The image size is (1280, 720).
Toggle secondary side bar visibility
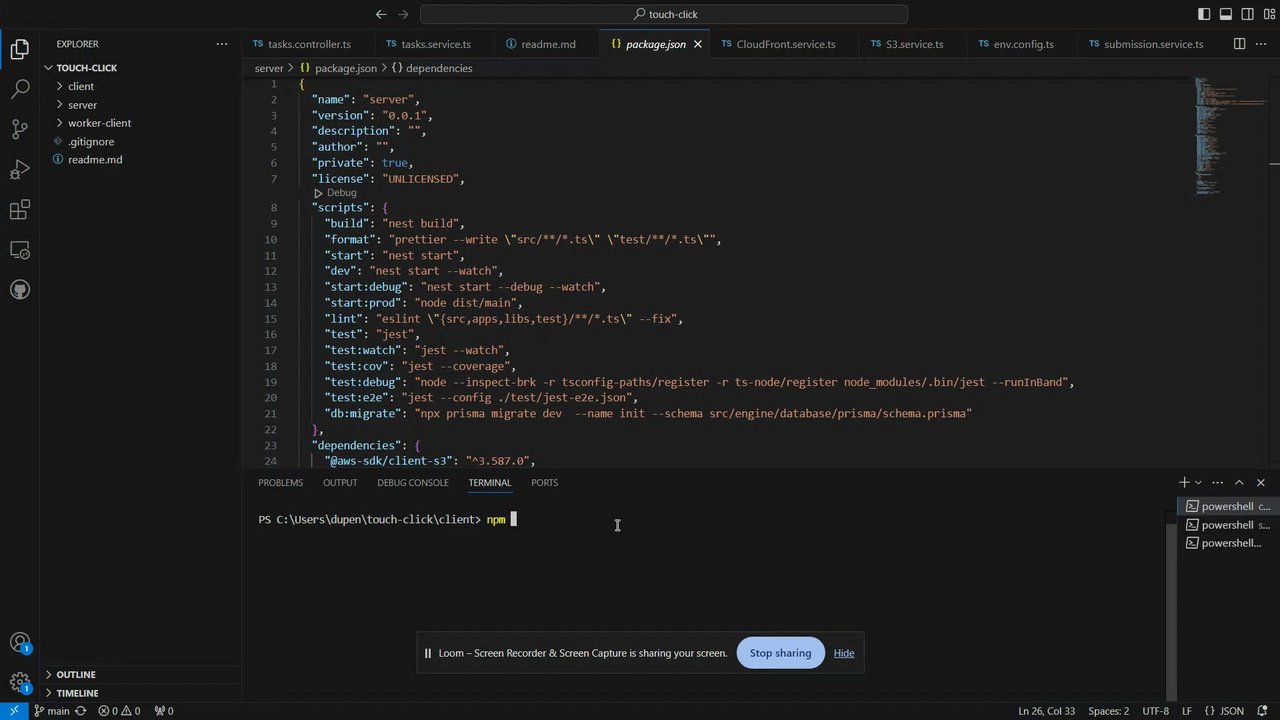(x=1248, y=14)
